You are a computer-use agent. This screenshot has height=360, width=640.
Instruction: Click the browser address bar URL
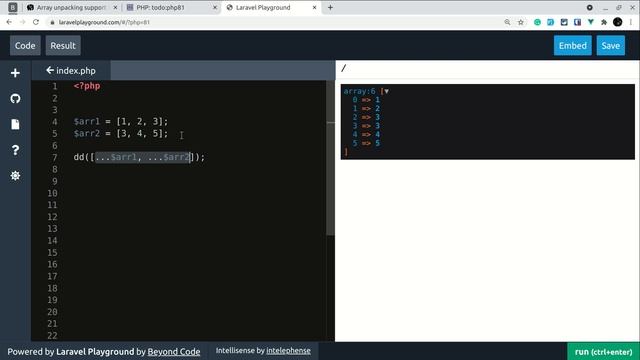click(104, 22)
